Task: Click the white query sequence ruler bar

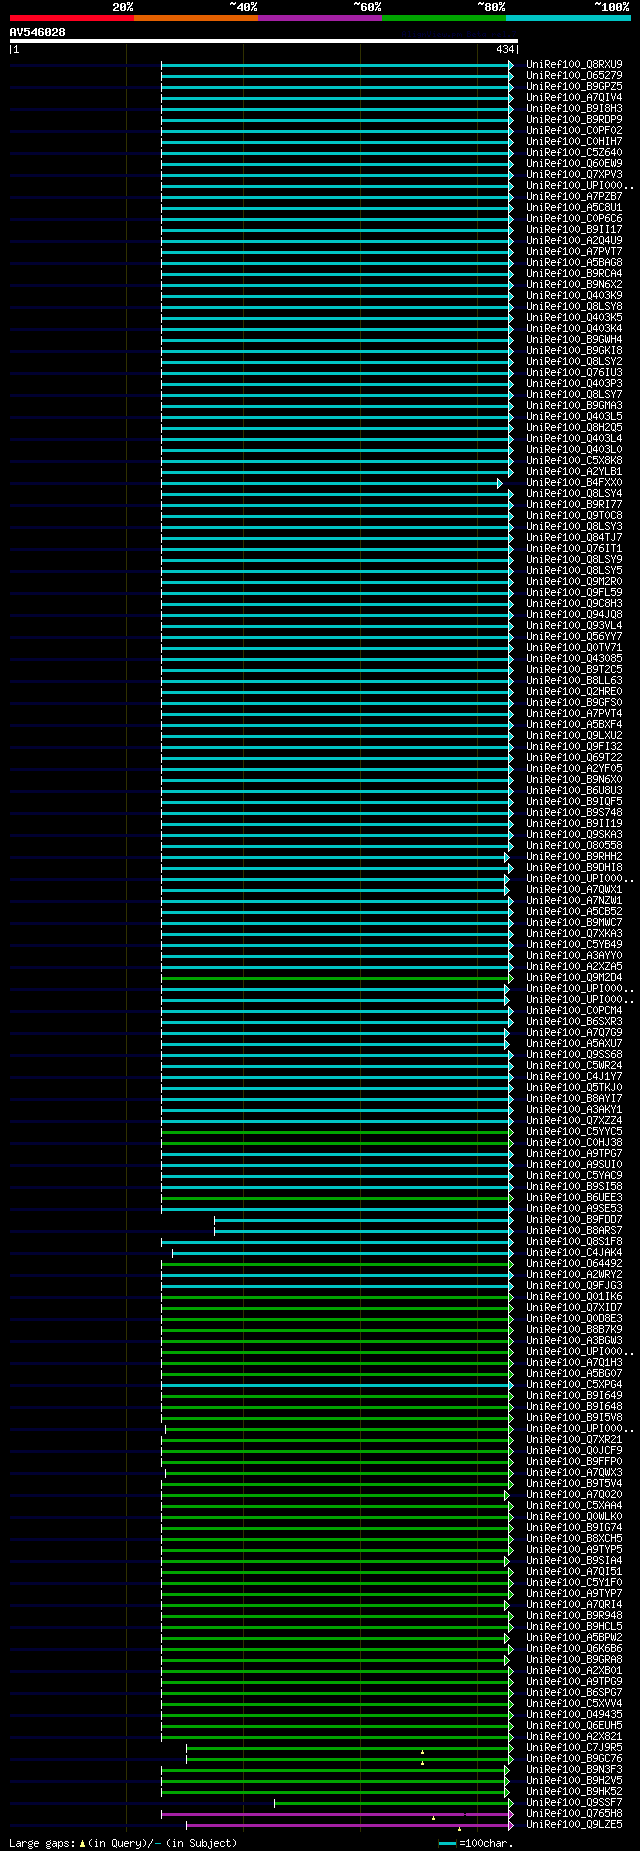Action: (x=263, y=41)
